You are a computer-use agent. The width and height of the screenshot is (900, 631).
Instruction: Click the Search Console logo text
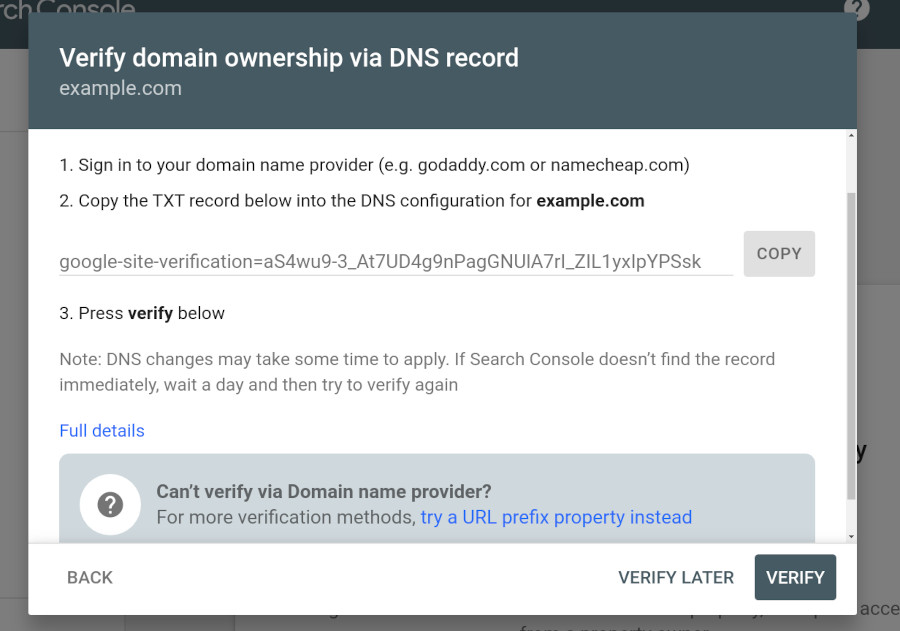(x=68, y=9)
